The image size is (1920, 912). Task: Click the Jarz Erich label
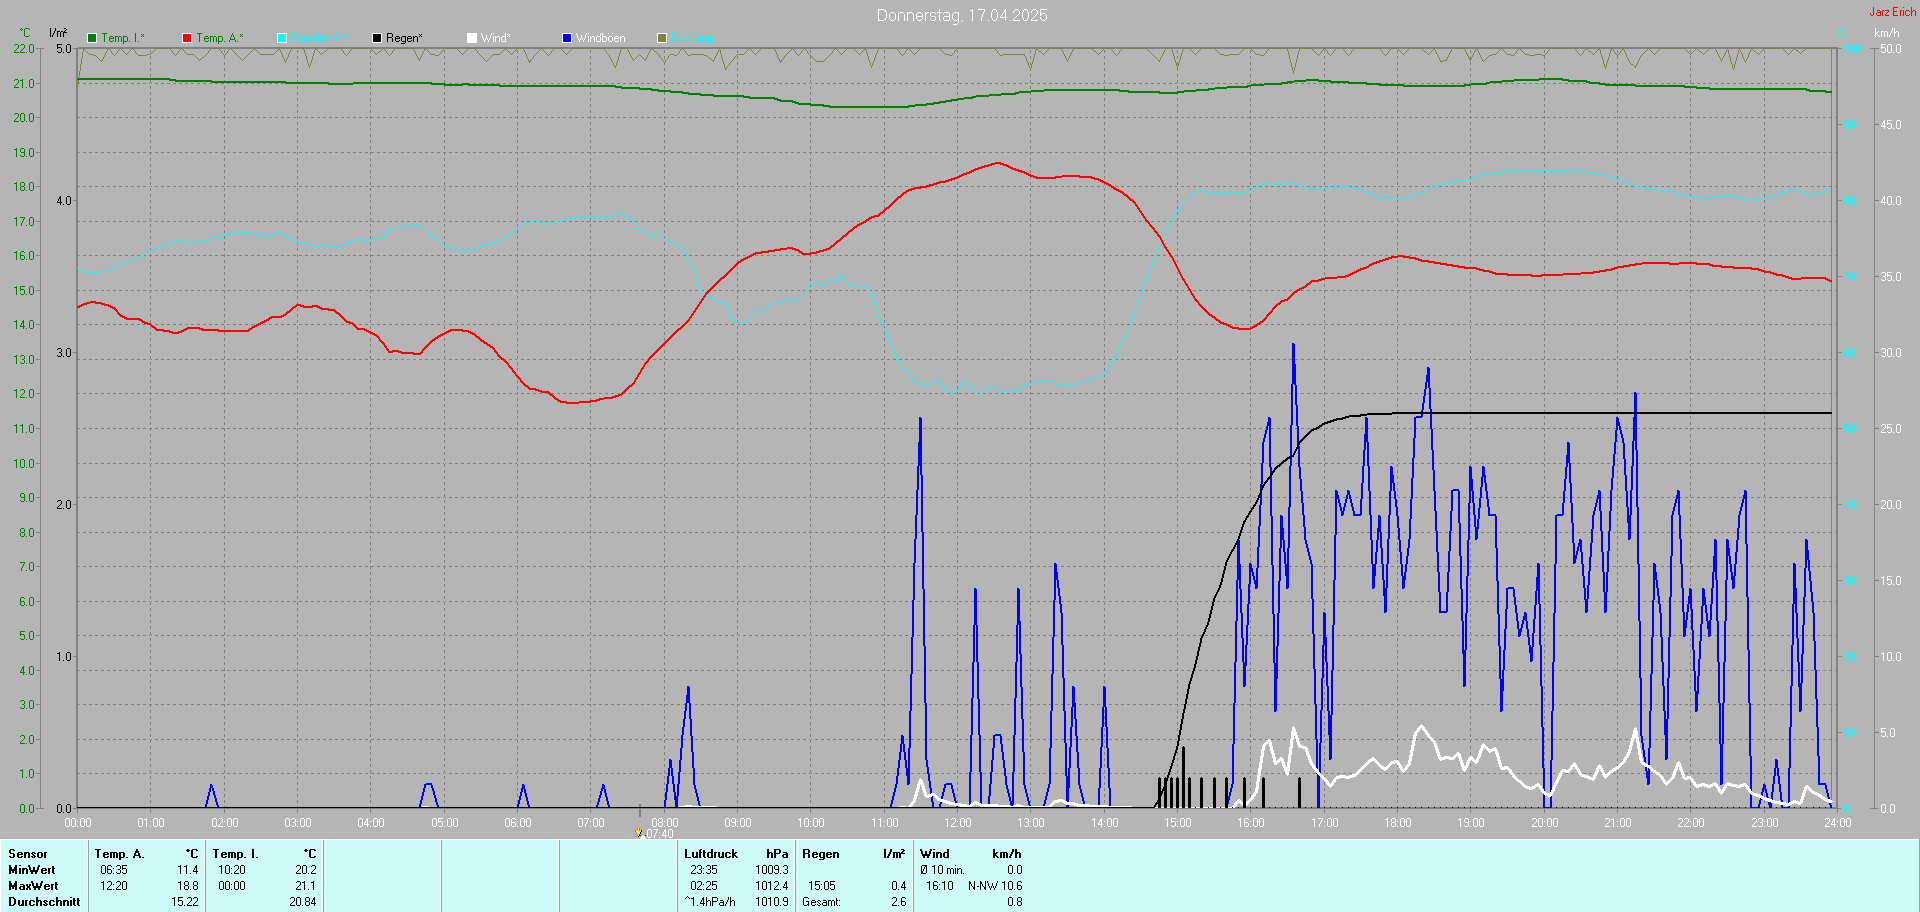[x=1892, y=12]
